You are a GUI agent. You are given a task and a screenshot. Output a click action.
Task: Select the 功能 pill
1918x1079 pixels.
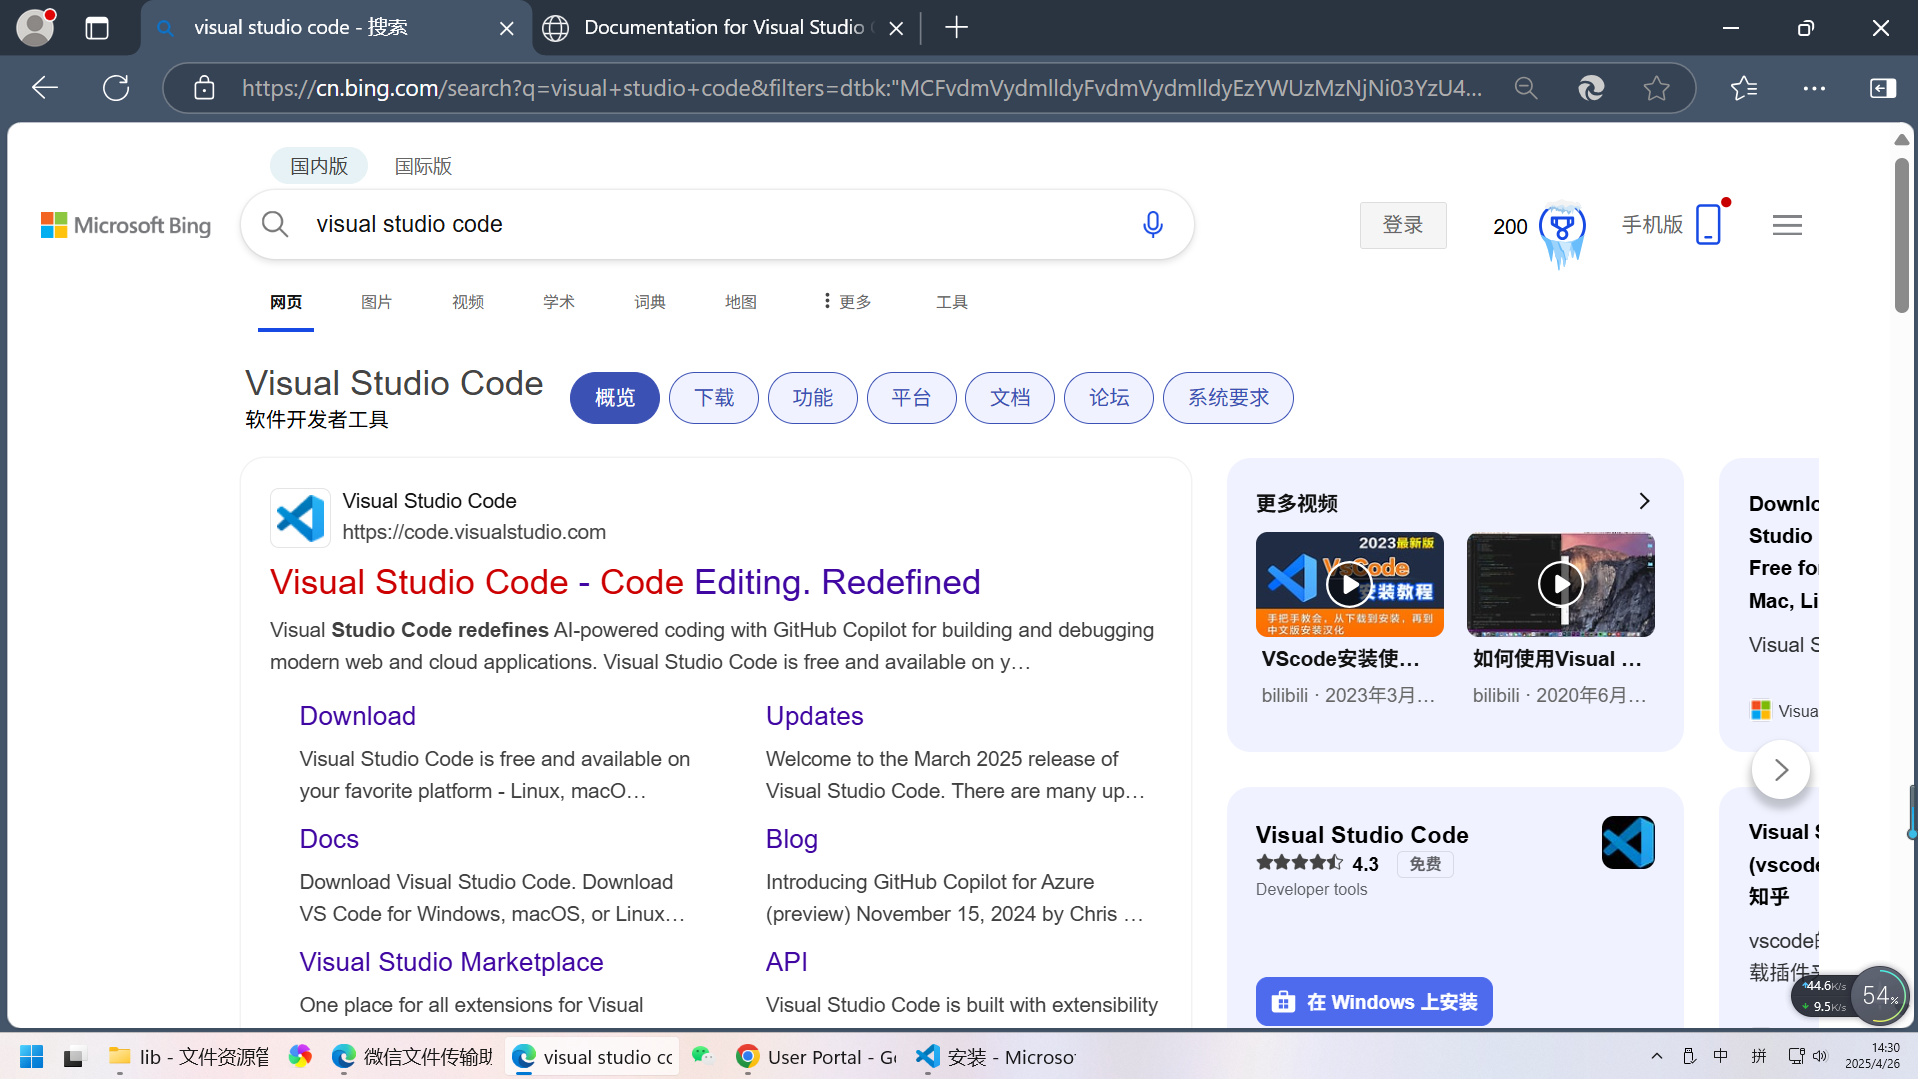point(813,398)
